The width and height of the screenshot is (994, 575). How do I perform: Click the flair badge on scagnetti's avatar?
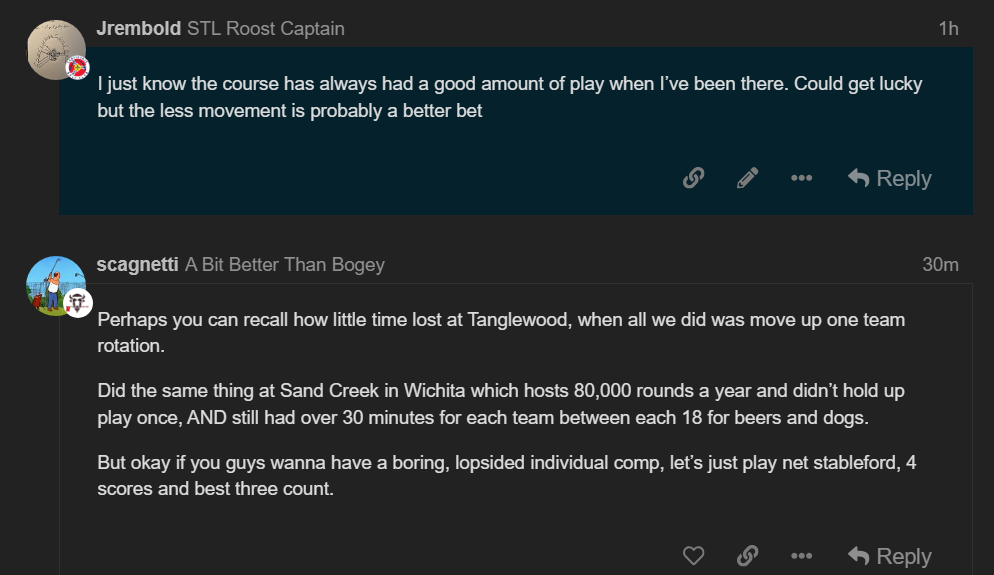tap(79, 303)
